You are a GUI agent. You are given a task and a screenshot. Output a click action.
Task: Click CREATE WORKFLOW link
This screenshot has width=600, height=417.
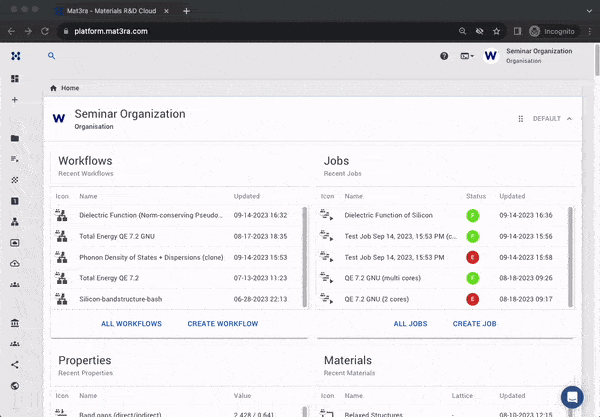(223, 324)
